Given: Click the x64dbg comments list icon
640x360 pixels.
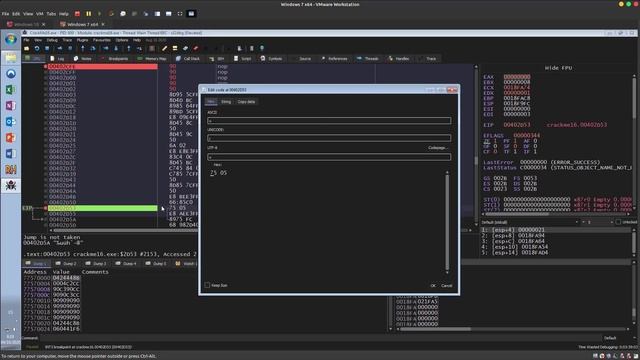Looking at the screenshot, I should pos(175,49).
